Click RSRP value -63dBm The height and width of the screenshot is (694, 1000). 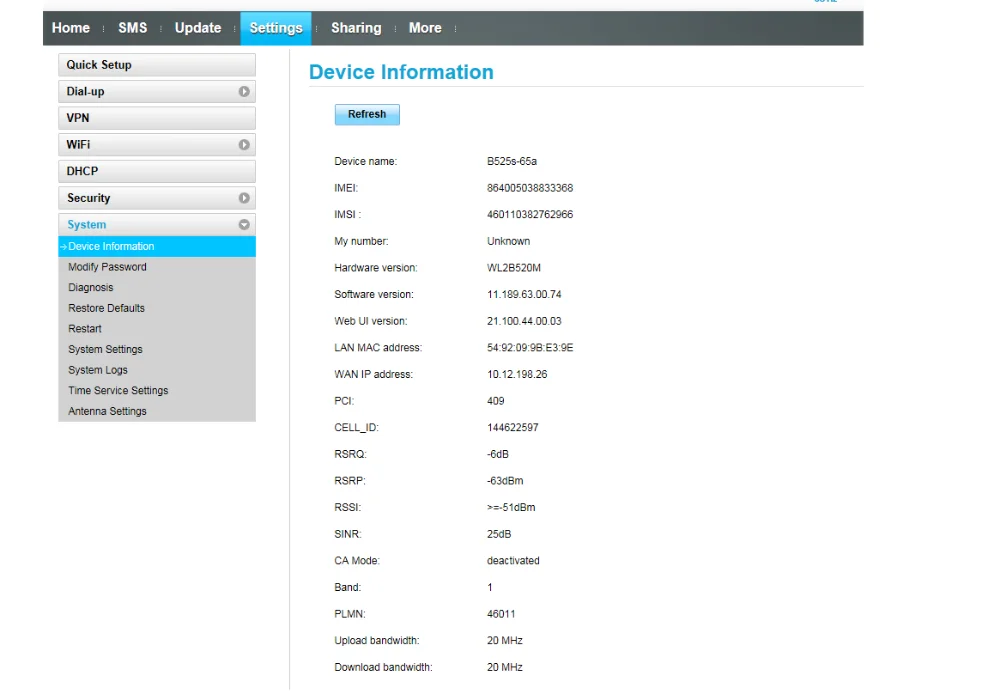pos(505,481)
